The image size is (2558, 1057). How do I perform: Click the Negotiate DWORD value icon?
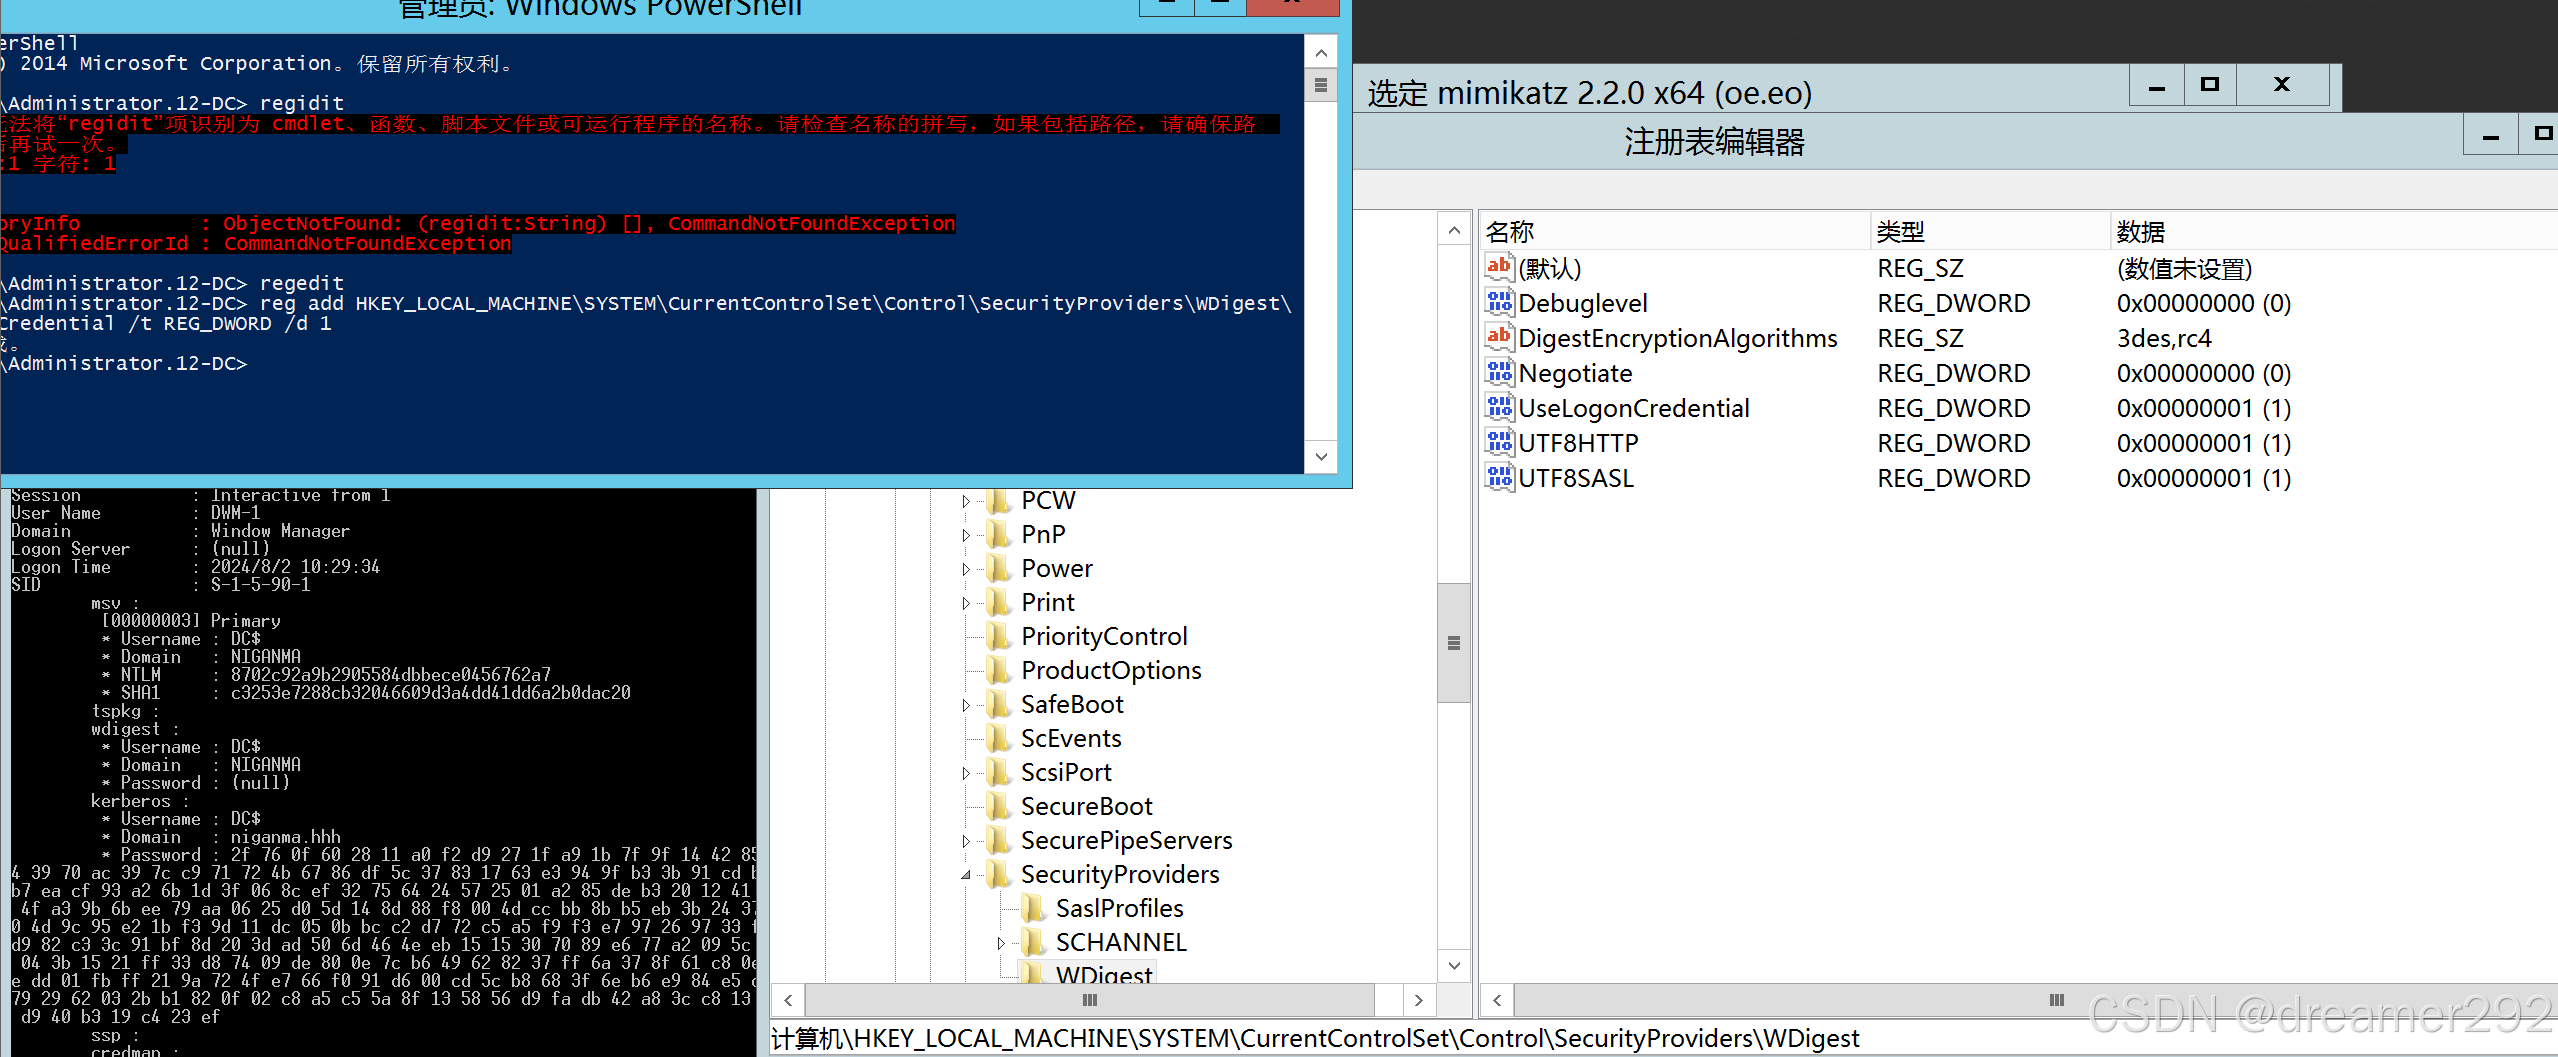coord(1498,372)
